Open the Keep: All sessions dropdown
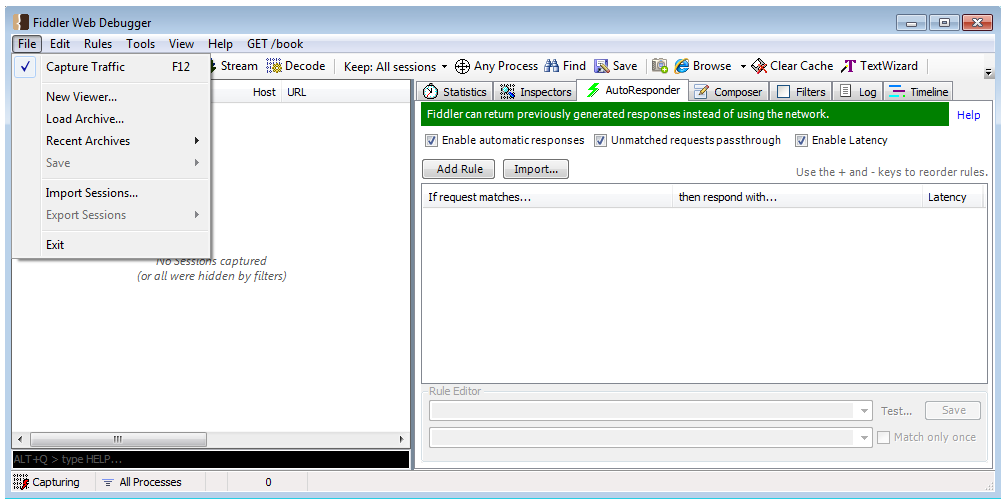 [395, 66]
